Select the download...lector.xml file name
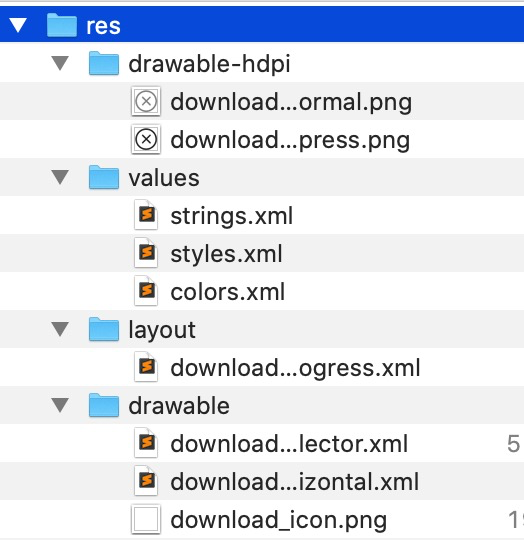Screen dimensions: 524x540 point(289,444)
